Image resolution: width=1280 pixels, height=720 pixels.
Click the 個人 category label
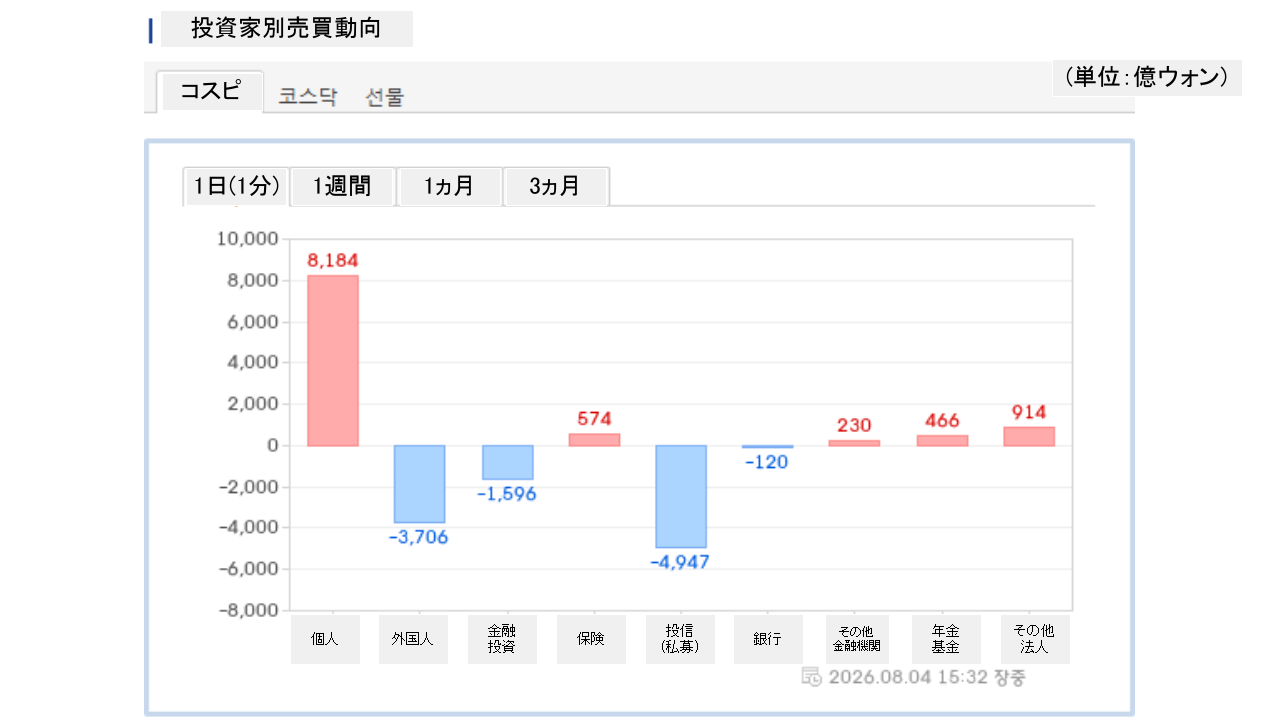325,639
